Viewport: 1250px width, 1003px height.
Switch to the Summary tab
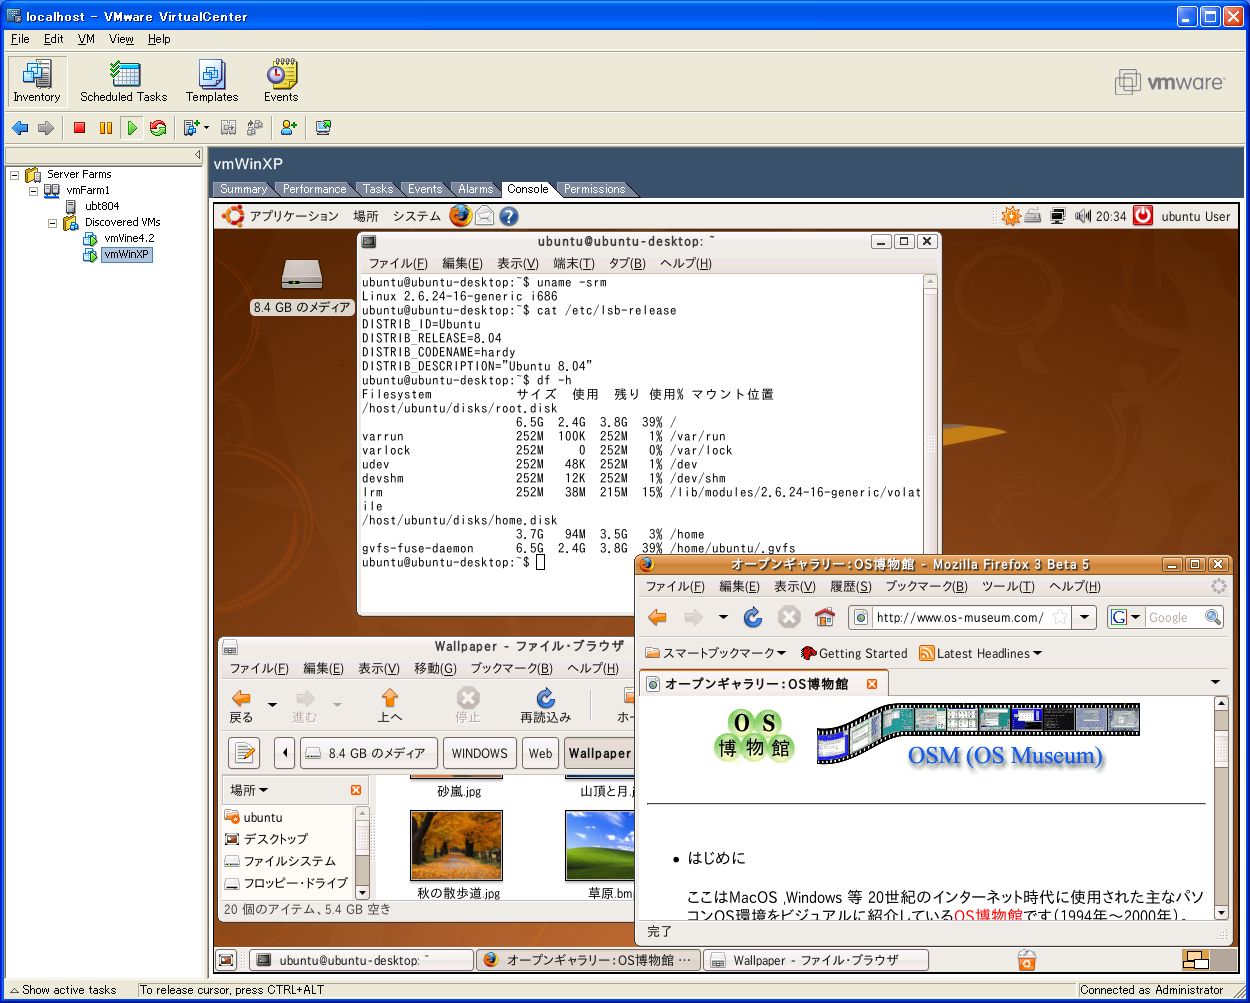point(243,189)
